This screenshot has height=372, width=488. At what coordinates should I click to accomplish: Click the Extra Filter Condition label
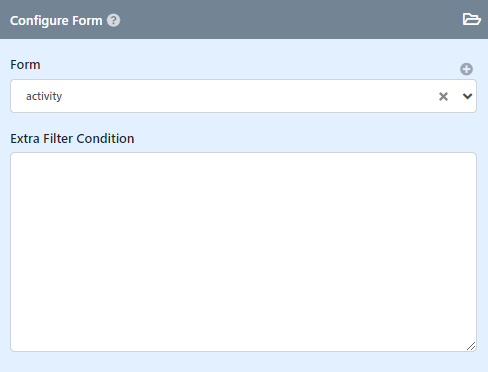pos(72,139)
